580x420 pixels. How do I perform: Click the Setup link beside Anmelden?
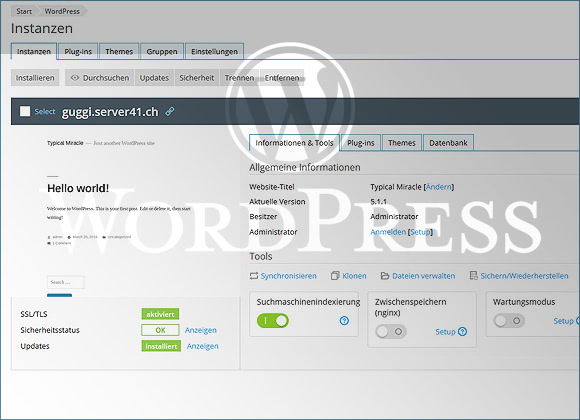(420, 232)
